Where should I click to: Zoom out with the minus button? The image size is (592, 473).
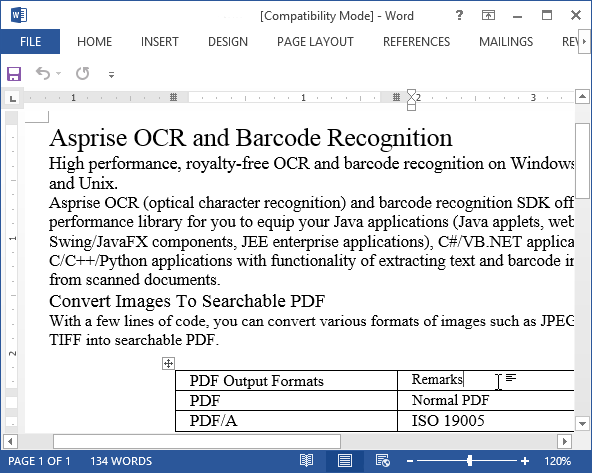click(x=410, y=461)
